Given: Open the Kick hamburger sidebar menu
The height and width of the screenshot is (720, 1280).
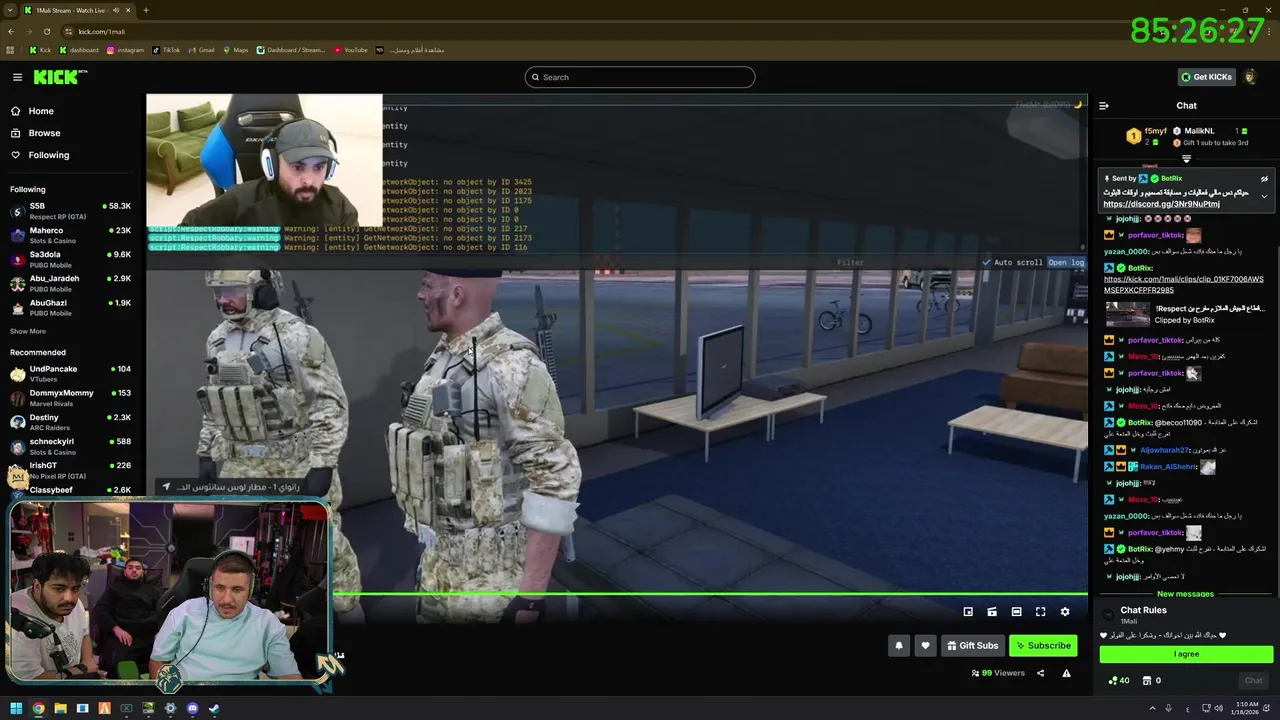Looking at the screenshot, I should click(x=17, y=77).
